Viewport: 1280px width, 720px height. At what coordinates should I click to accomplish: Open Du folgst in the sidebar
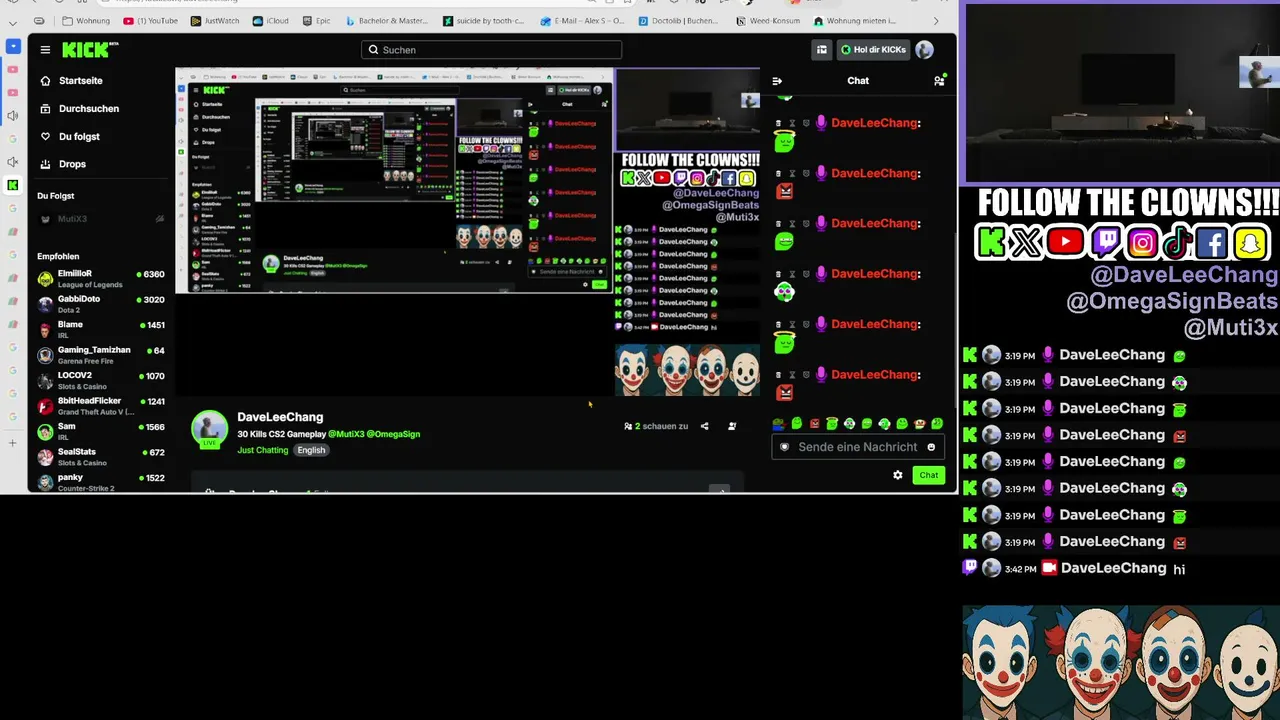pyautogui.click(x=69, y=137)
